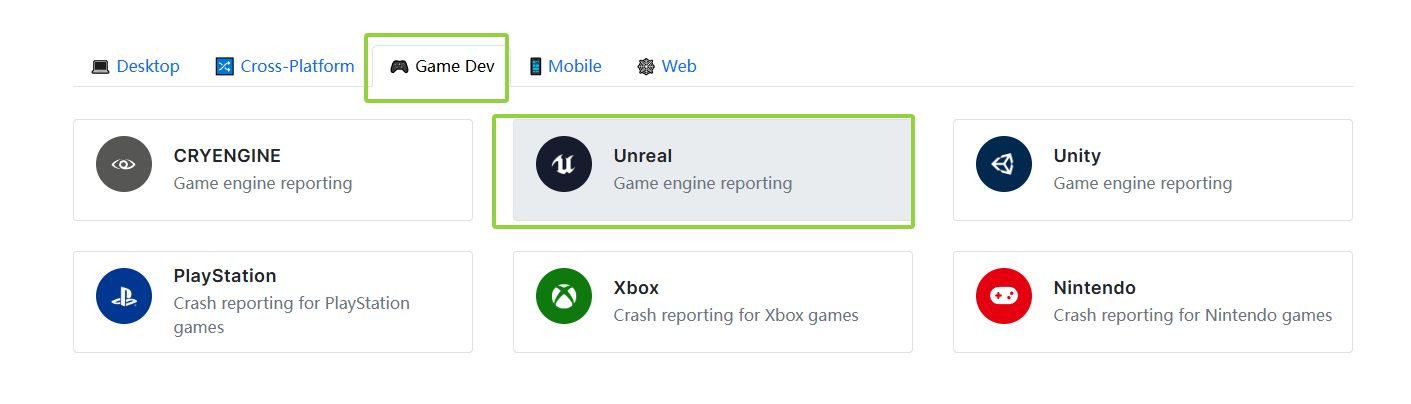The width and height of the screenshot is (1411, 404).
Task: Click the shuffle icon beside Cross-Platform
Action: coord(224,67)
